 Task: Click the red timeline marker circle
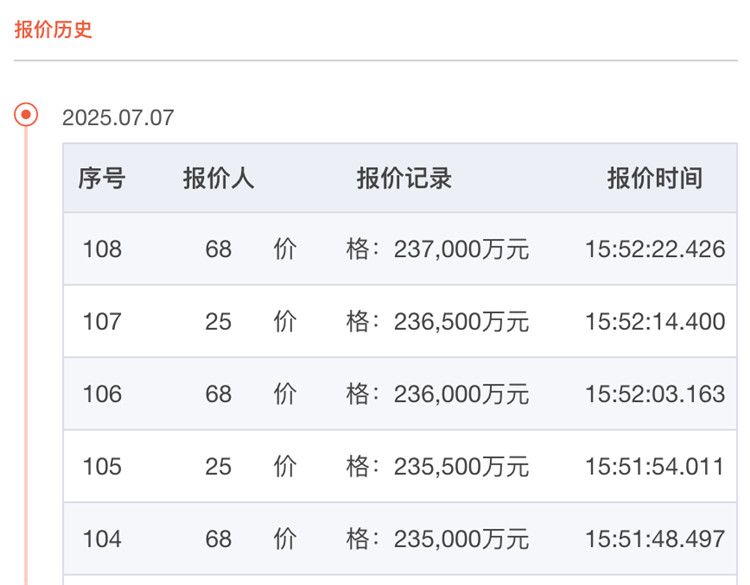(26, 115)
